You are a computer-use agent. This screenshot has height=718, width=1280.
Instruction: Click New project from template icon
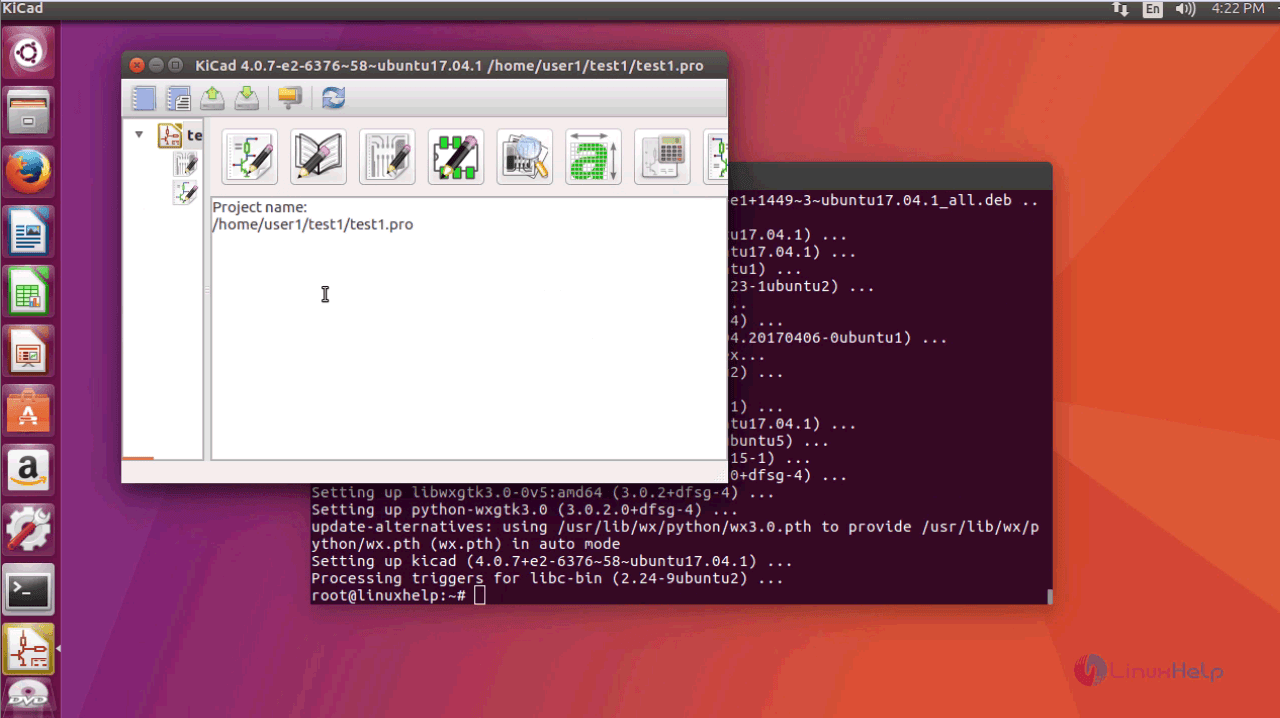(x=179, y=97)
